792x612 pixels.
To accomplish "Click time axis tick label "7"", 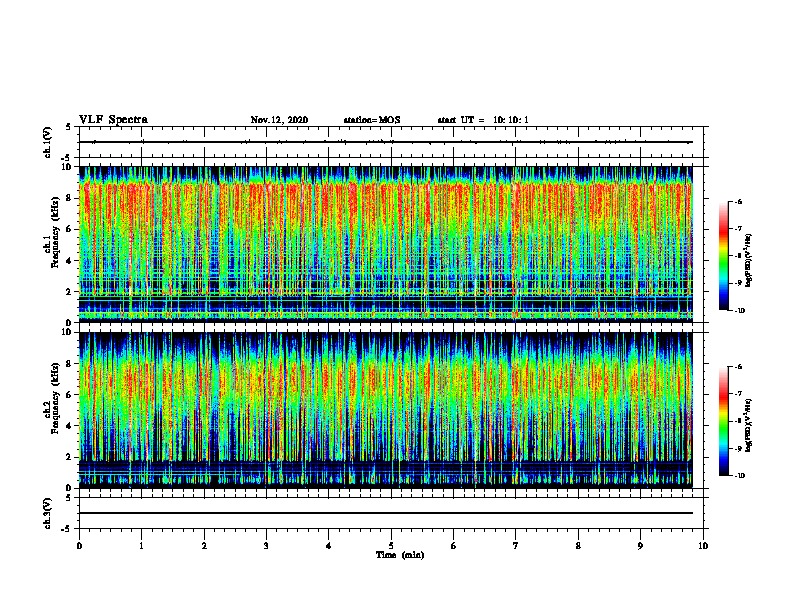I will click(x=516, y=546).
